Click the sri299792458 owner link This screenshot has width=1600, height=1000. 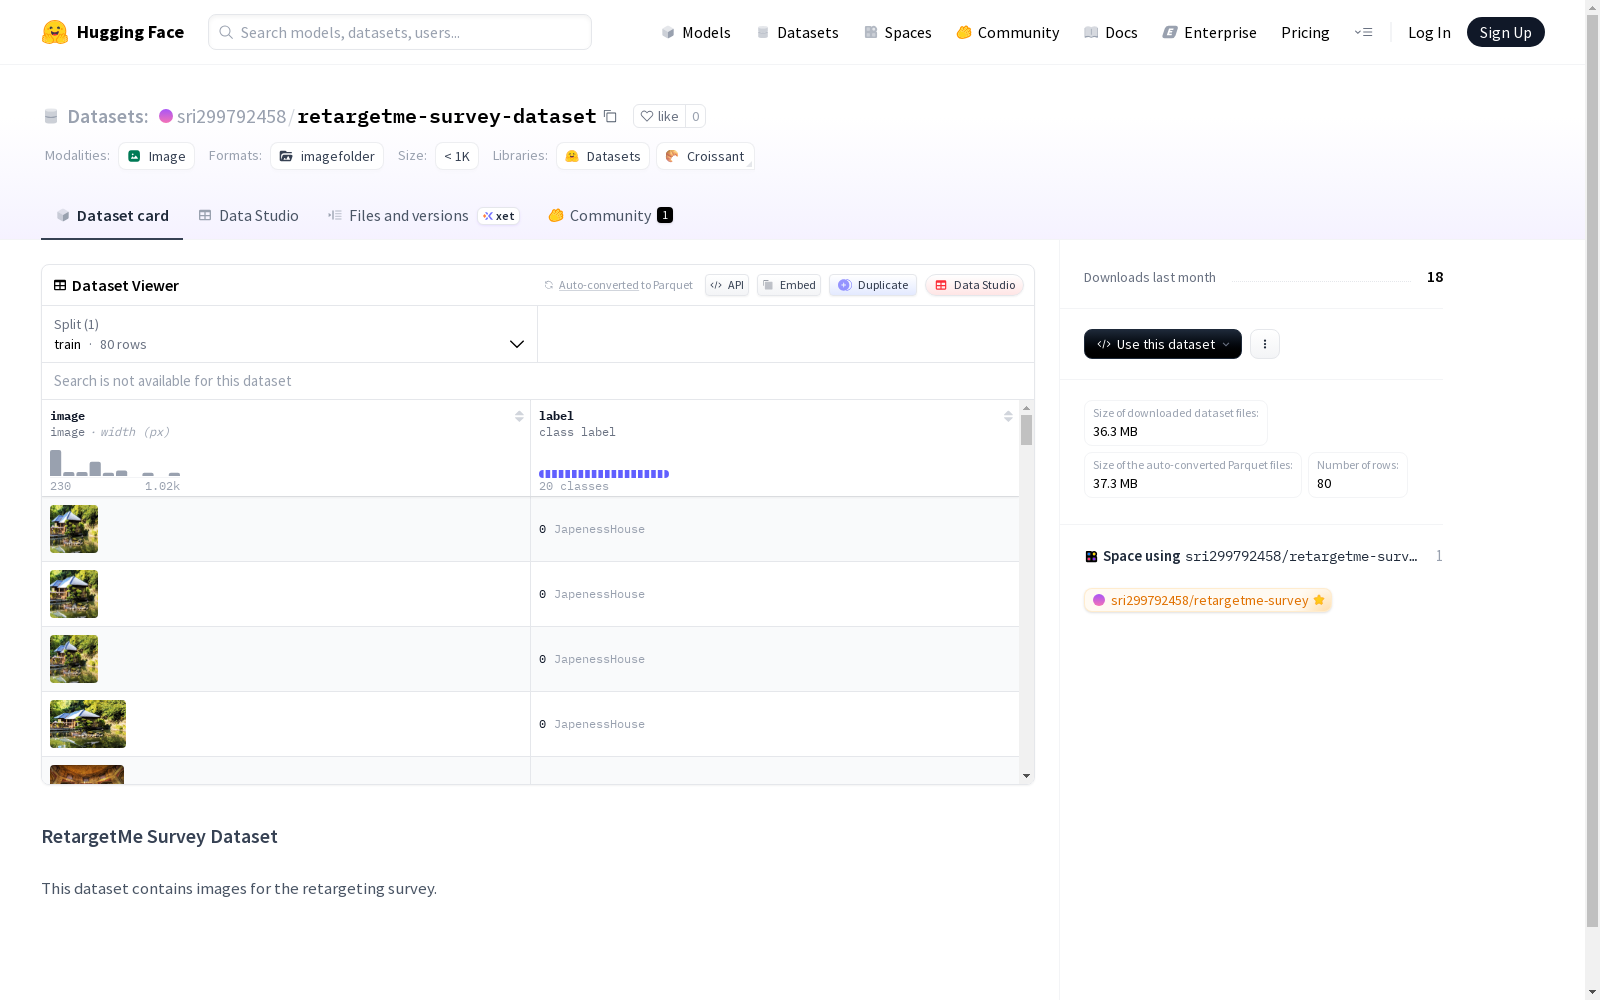click(x=231, y=116)
